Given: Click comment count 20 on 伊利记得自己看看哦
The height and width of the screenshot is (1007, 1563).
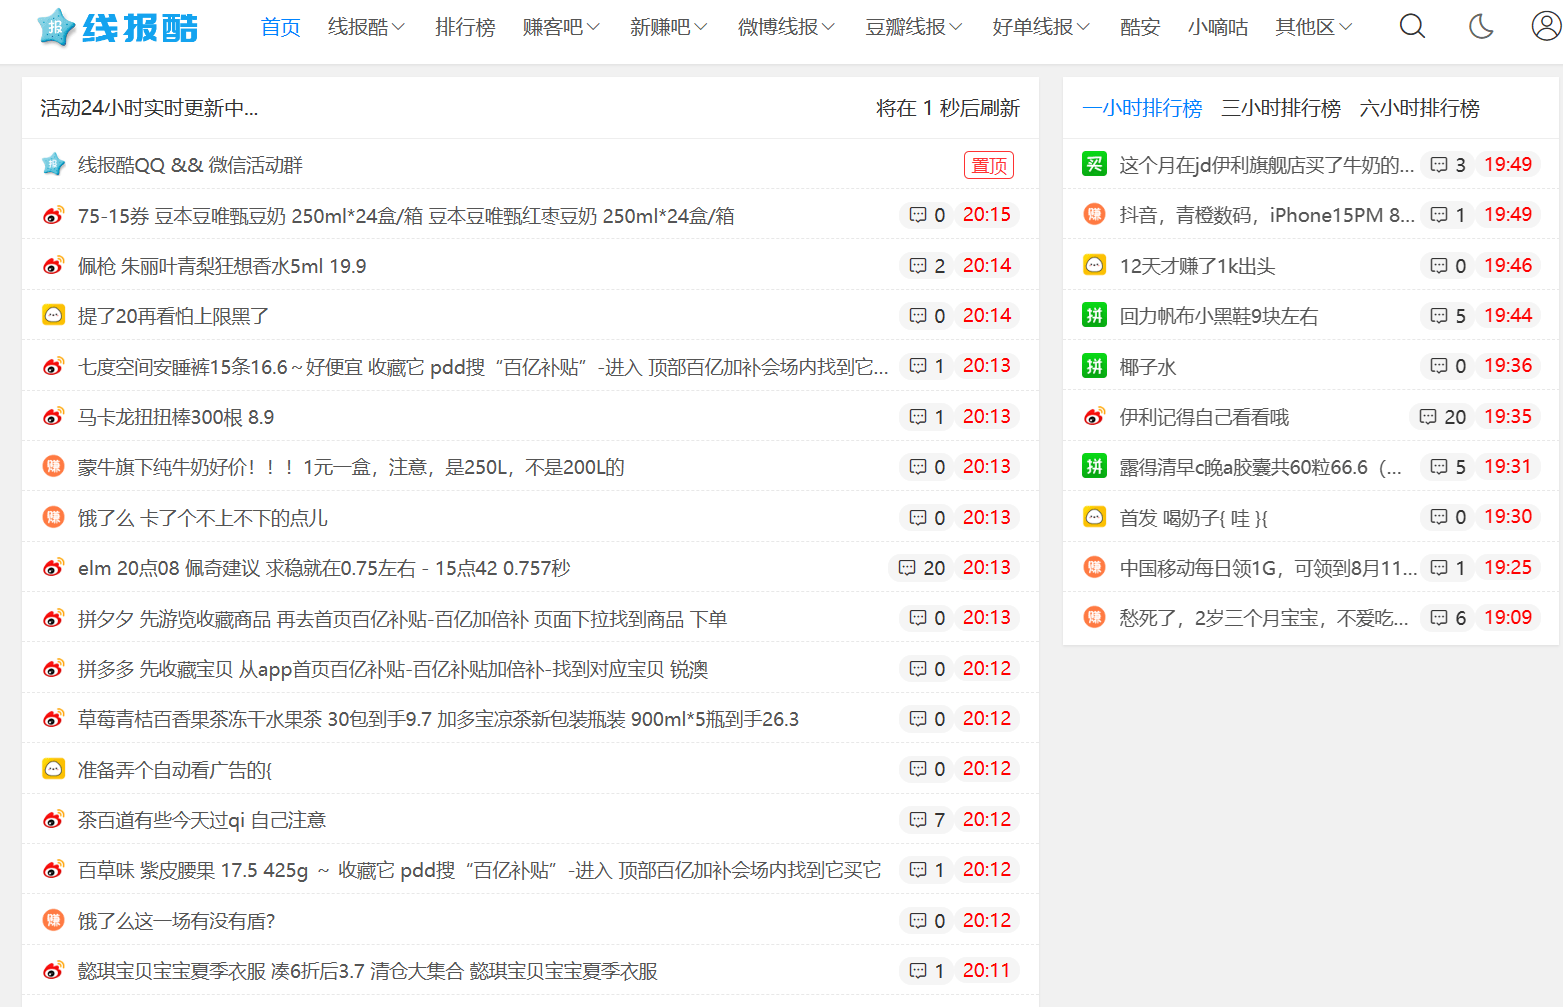Looking at the screenshot, I should [1443, 417].
